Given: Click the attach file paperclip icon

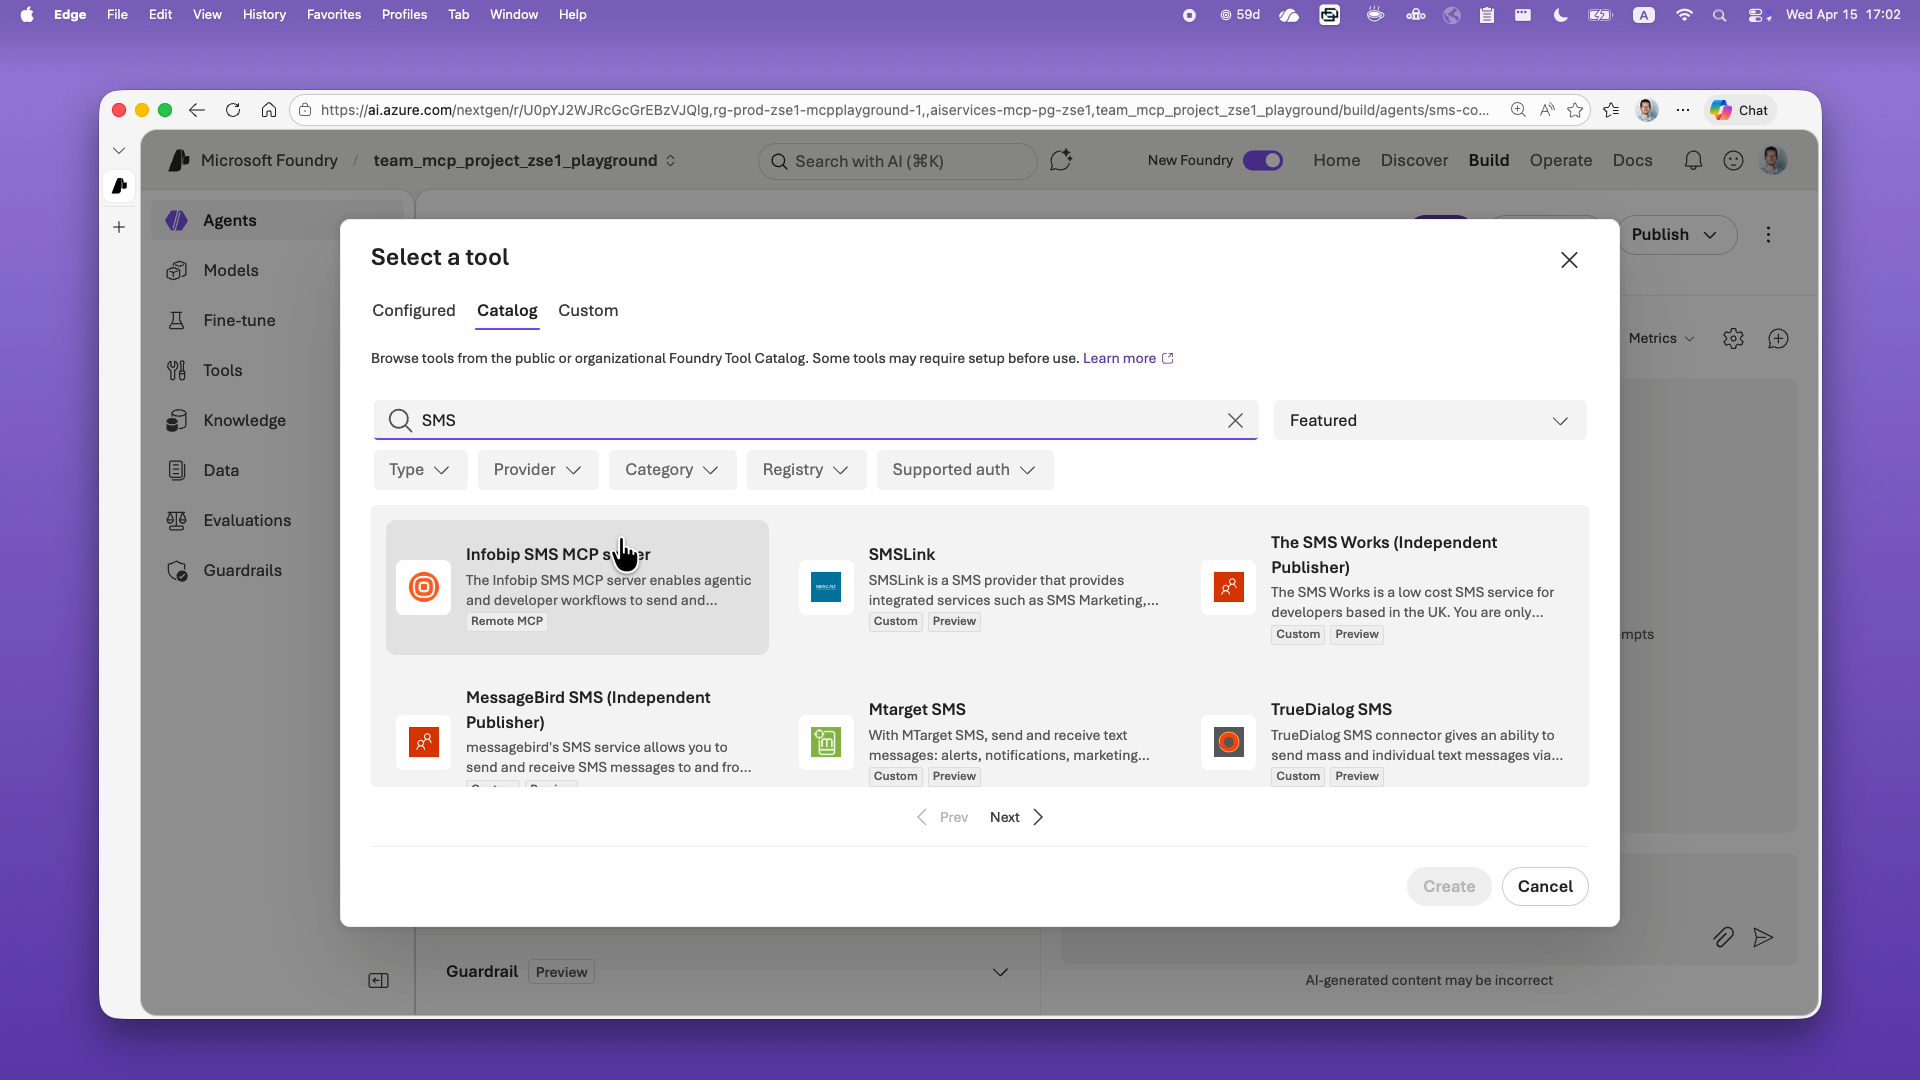Looking at the screenshot, I should pos(1723,937).
